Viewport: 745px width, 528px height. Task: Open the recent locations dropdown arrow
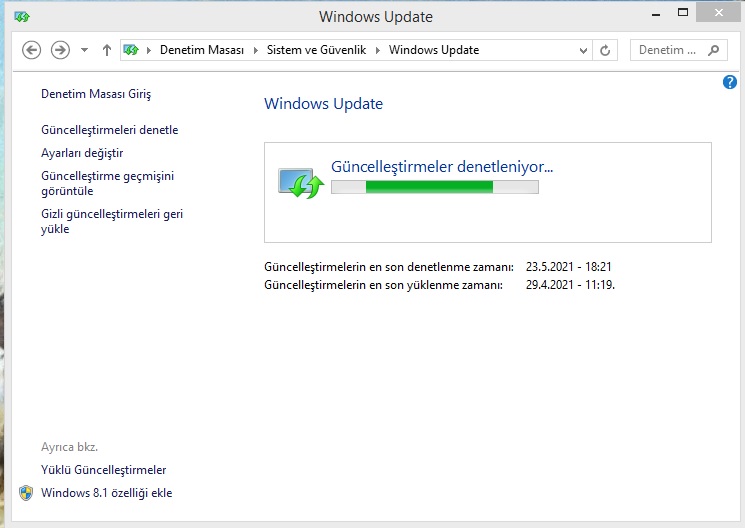point(85,50)
